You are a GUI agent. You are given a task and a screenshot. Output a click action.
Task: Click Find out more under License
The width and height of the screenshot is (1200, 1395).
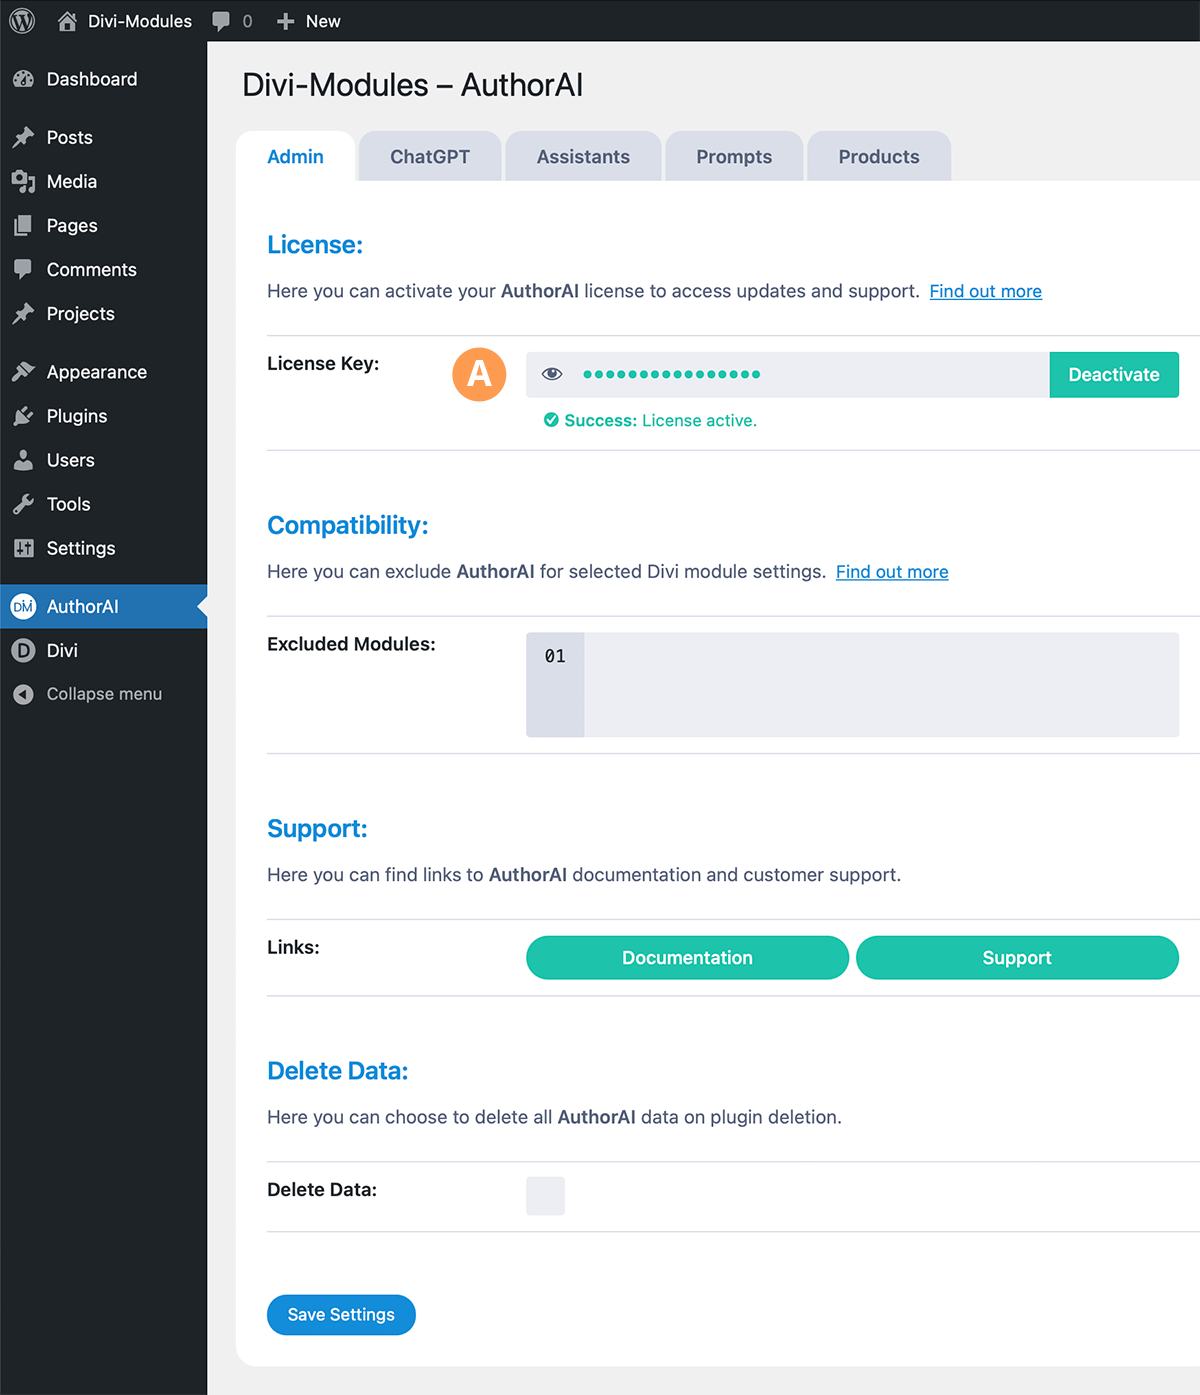coord(986,291)
